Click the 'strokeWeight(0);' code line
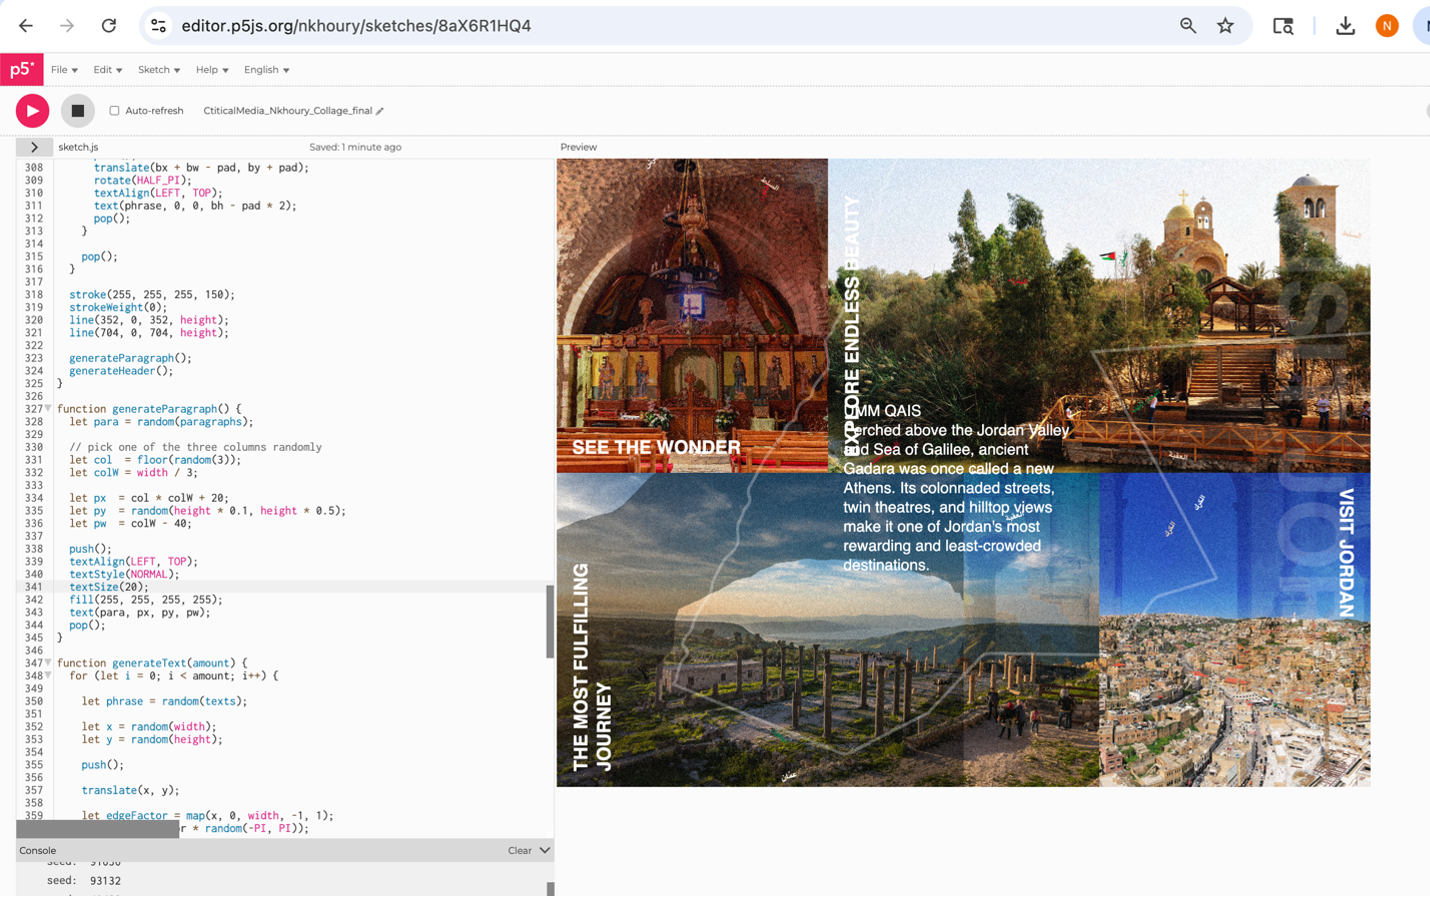Screen dimensions: 1430x901 118,308
